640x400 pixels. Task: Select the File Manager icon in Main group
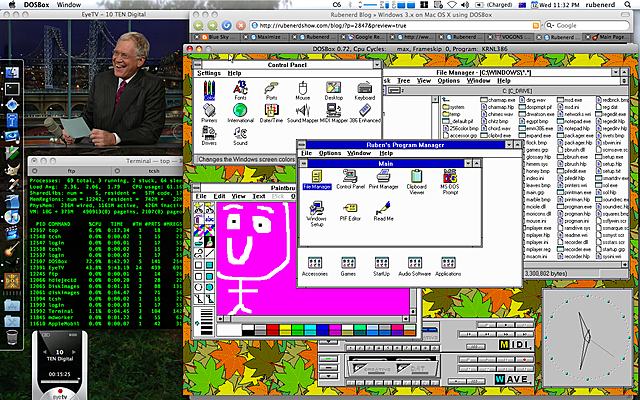317,180
